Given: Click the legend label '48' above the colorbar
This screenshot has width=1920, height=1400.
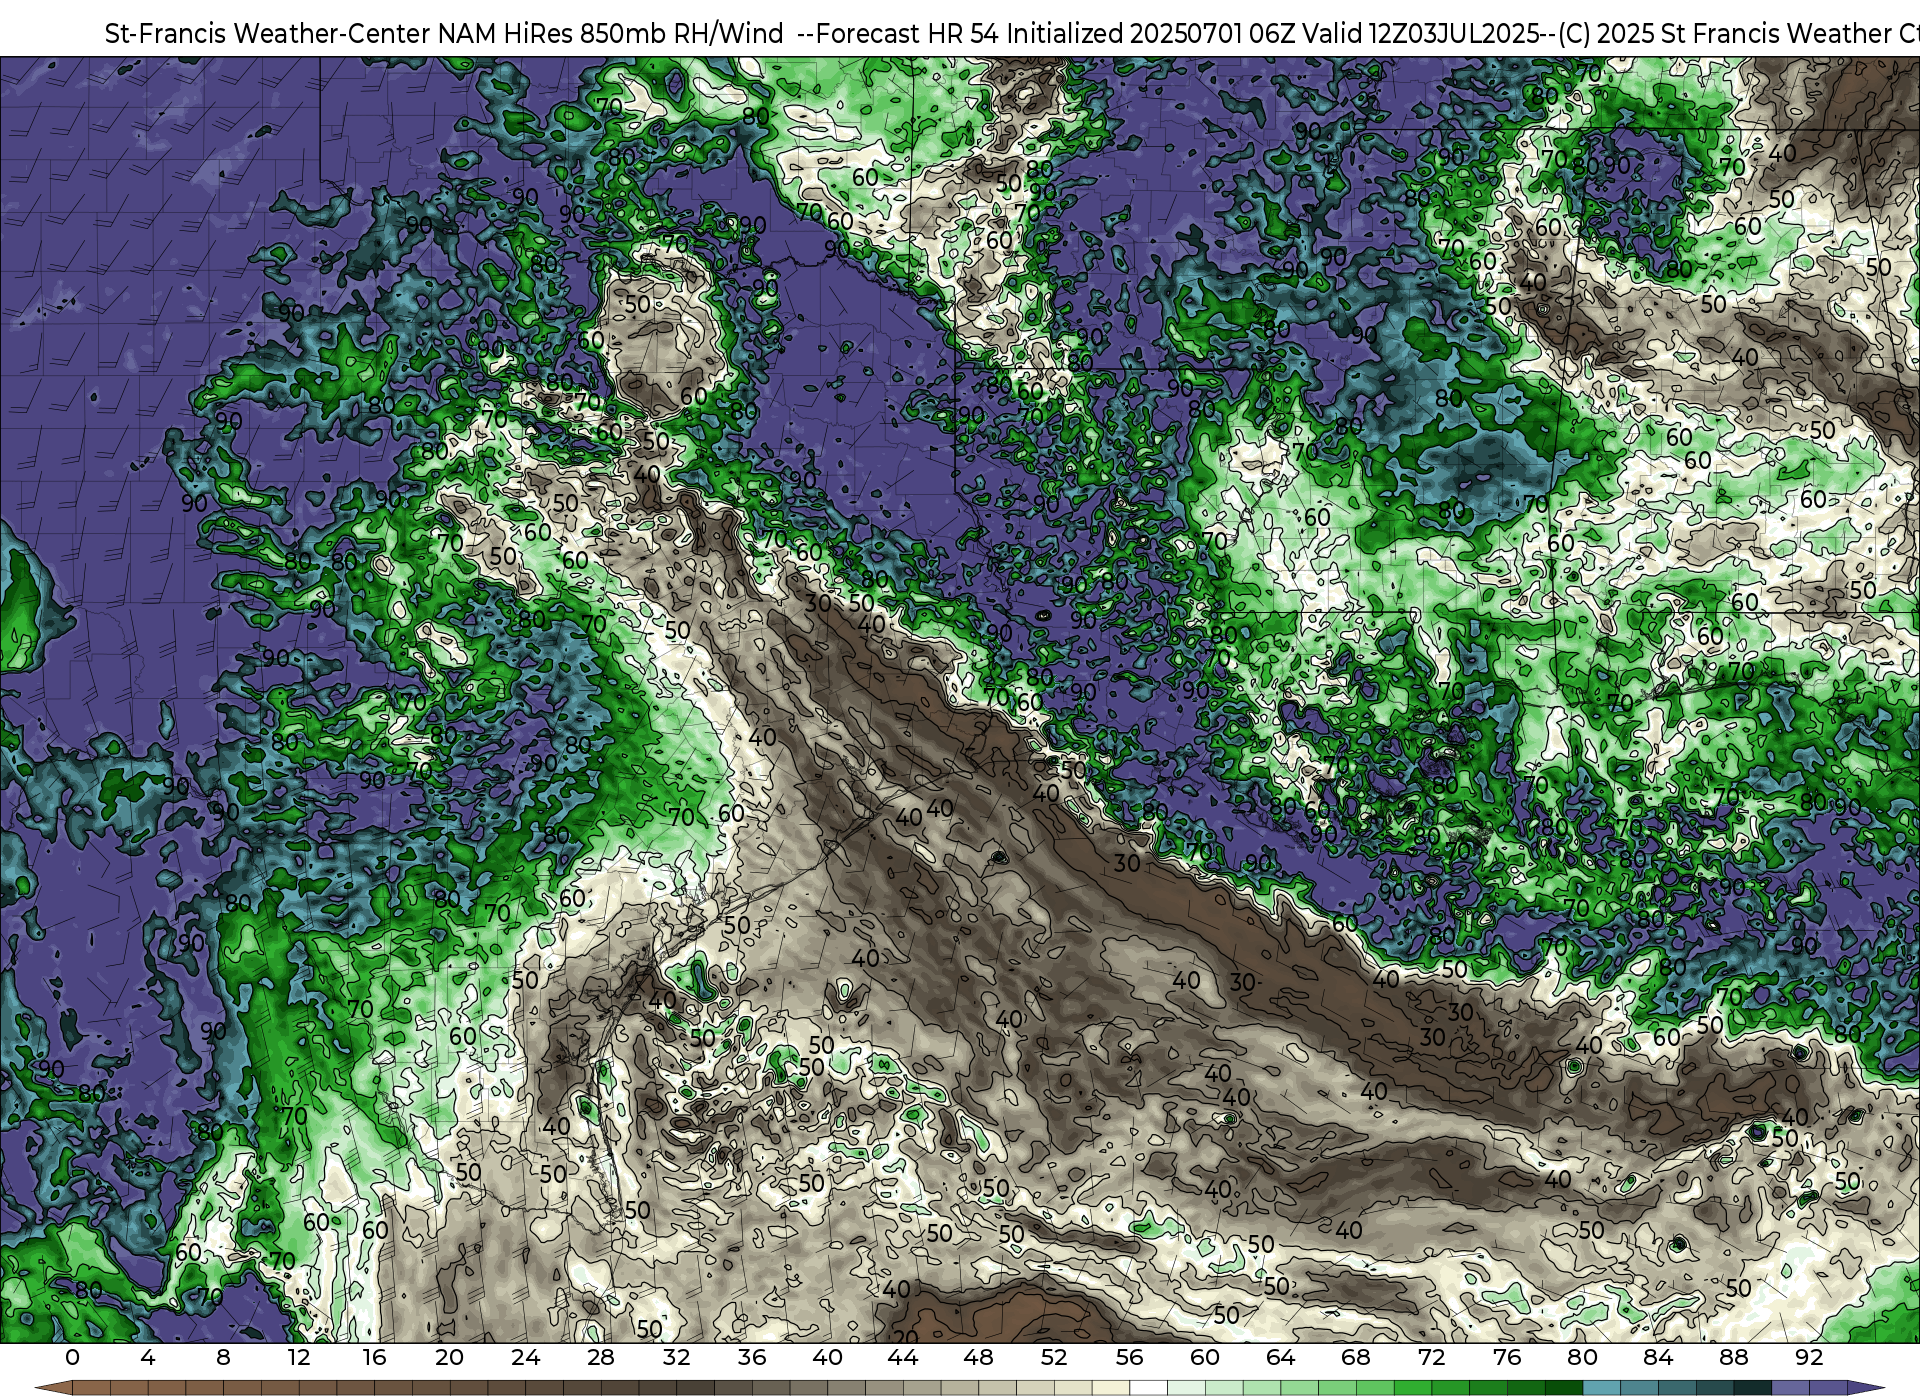Looking at the screenshot, I should [x=979, y=1358].
